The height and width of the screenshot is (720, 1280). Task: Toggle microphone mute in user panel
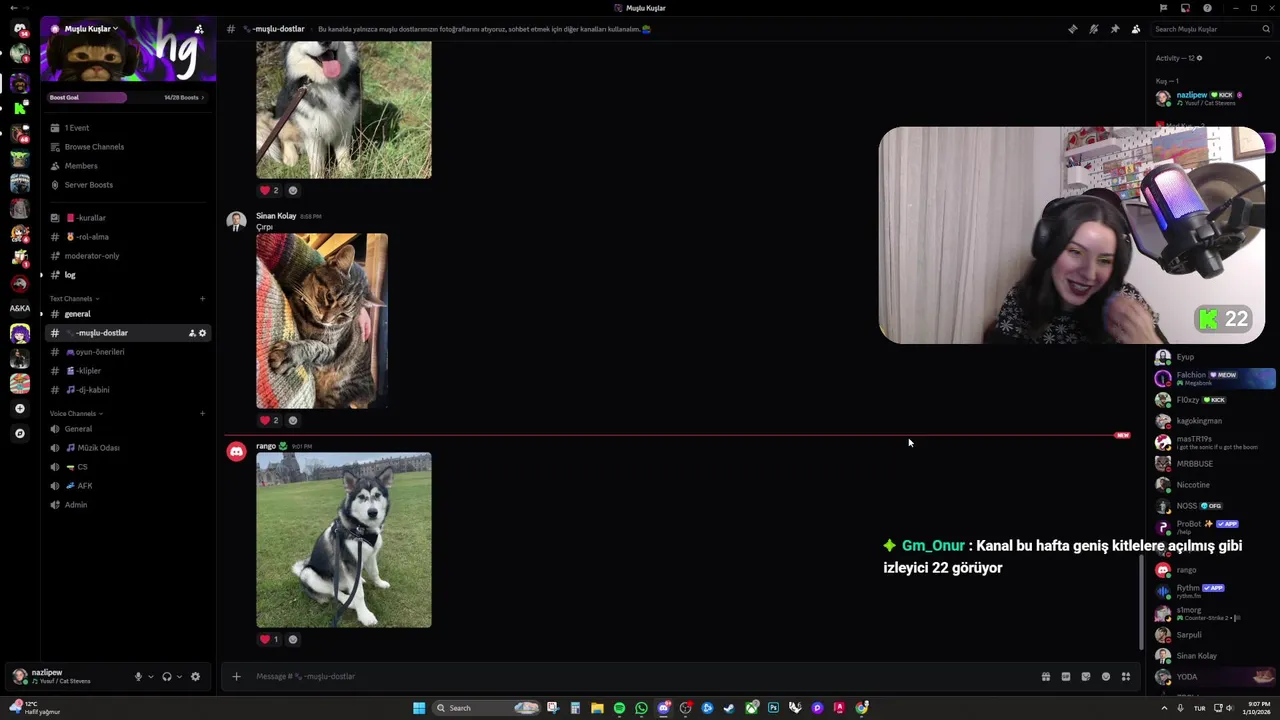(x=138, y=676)
